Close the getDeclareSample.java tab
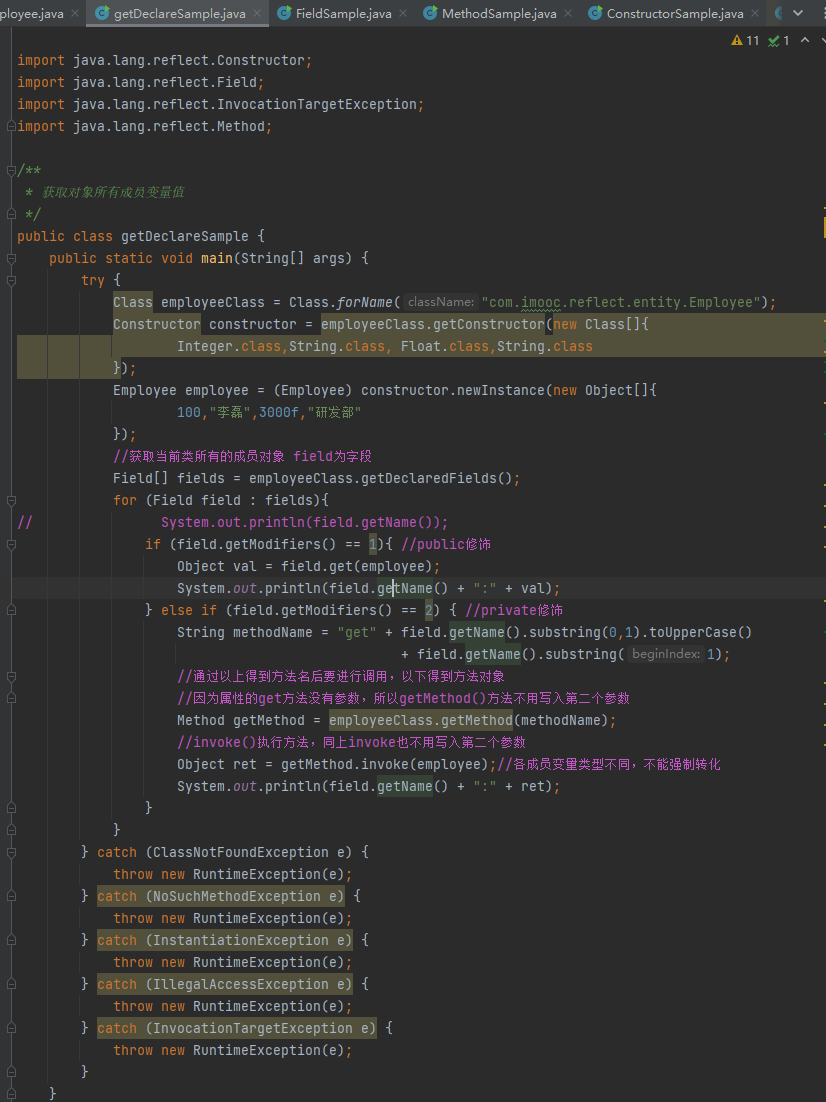This screenshot has height=1102, width=826. point(257,14)
